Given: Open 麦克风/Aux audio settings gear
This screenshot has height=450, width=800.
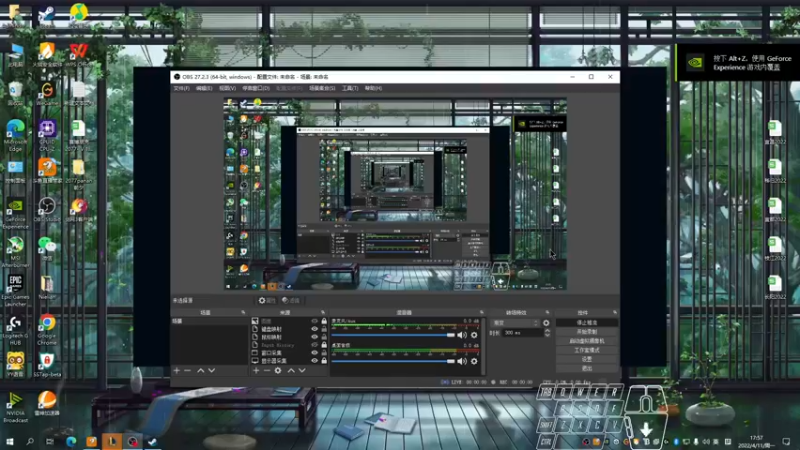Looking at the screenshot, I should click(474, 335).
